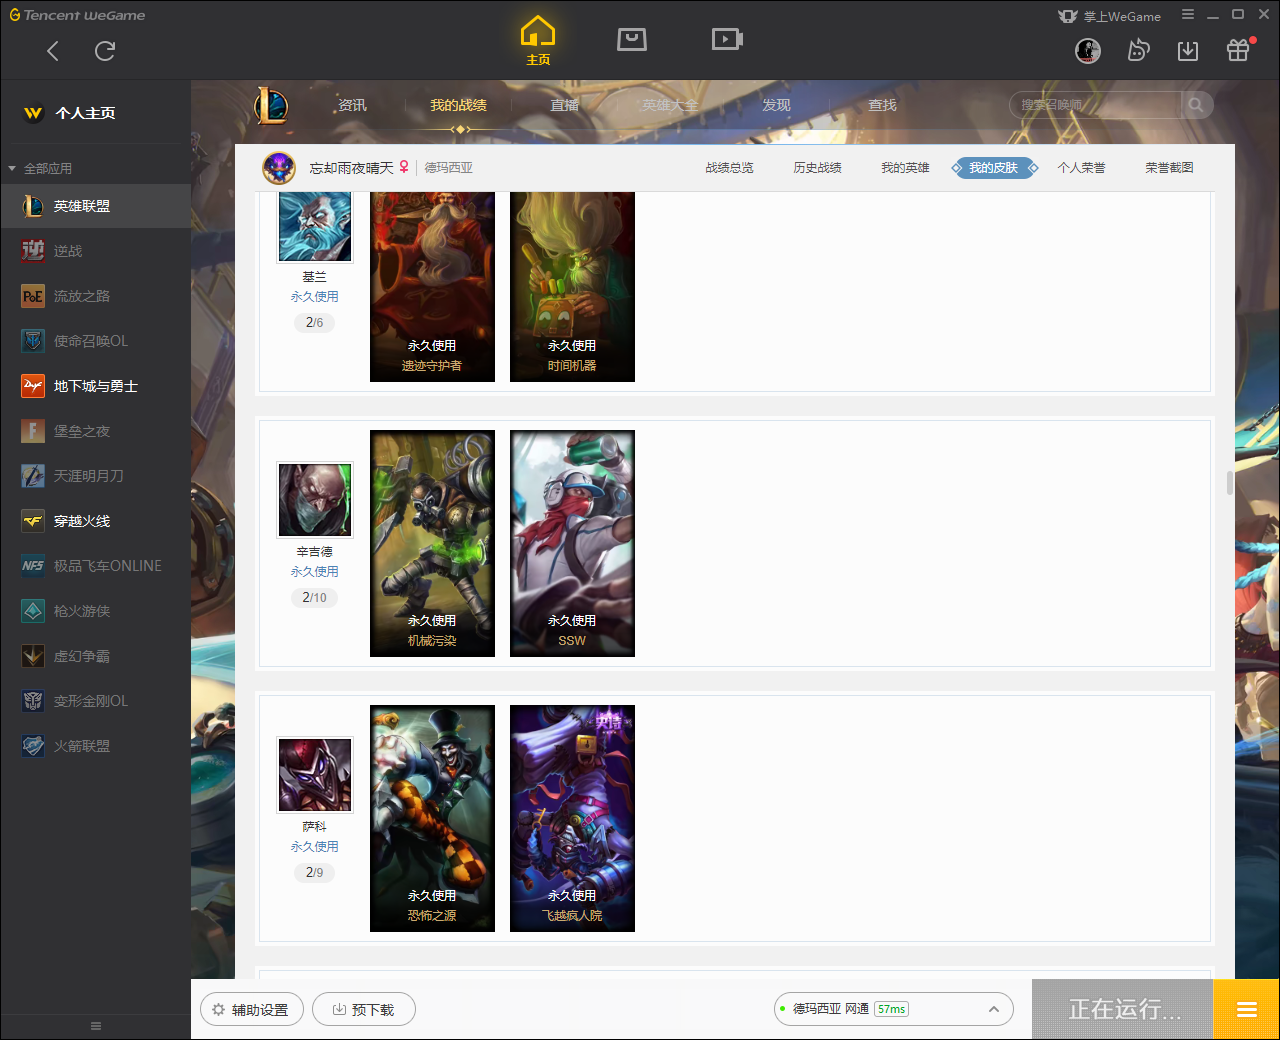Focus the 搜索召唤师 search field
Image resolution: width=1280 pixels, height=1040 pixels.
click(1095, 105)
